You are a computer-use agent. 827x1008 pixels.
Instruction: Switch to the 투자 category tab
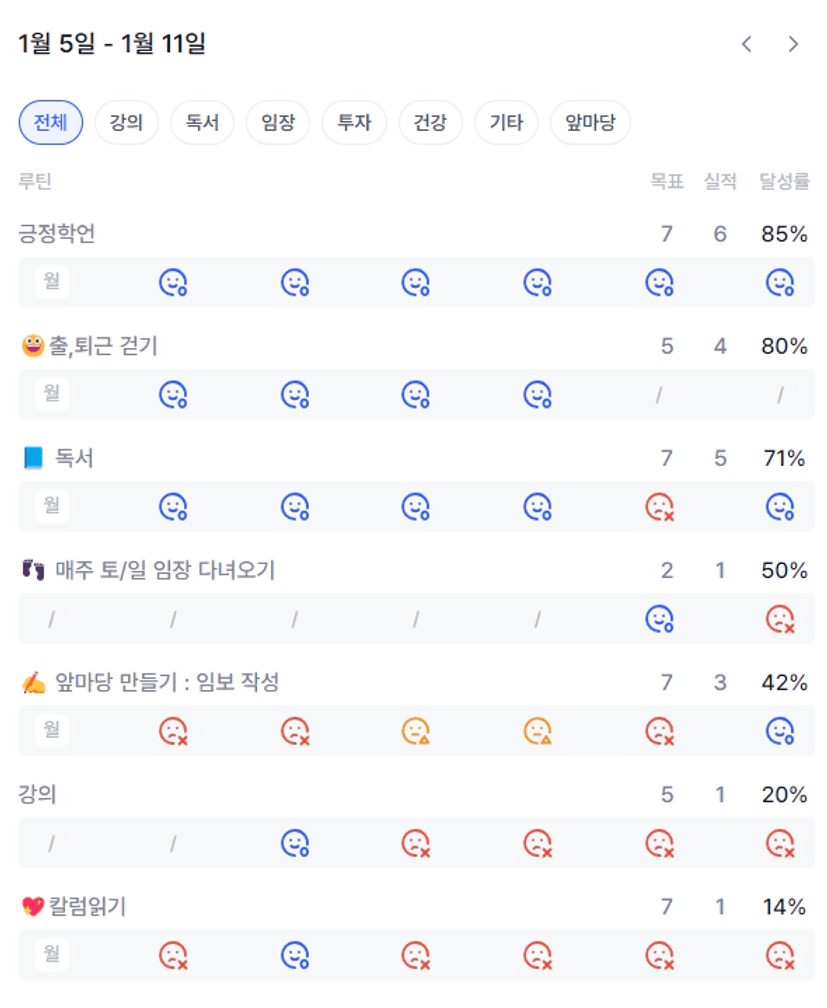click(x=354, y=123)
